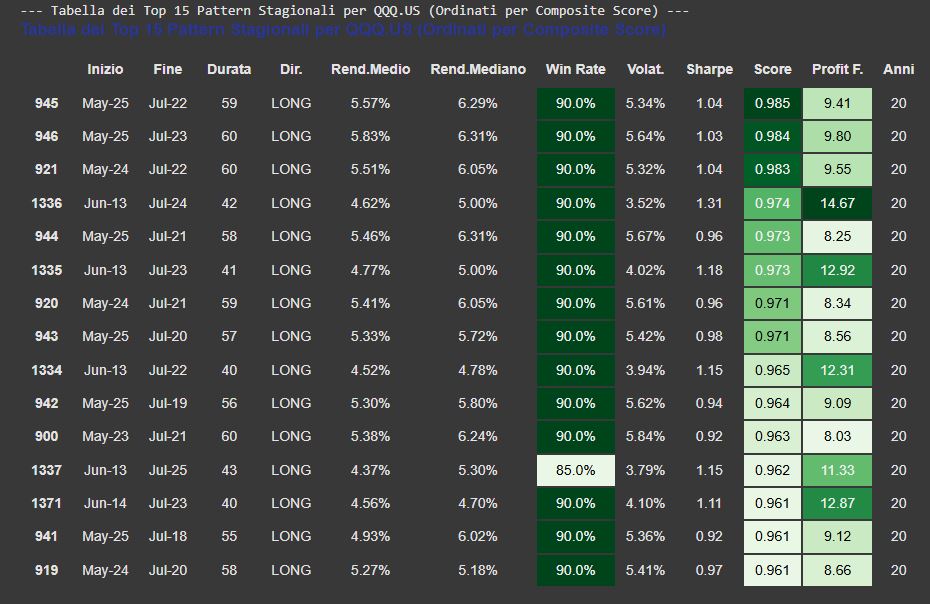Click the Profit F. cell 12.31
This screenshot has height=604, width=930.
(837, 370)
